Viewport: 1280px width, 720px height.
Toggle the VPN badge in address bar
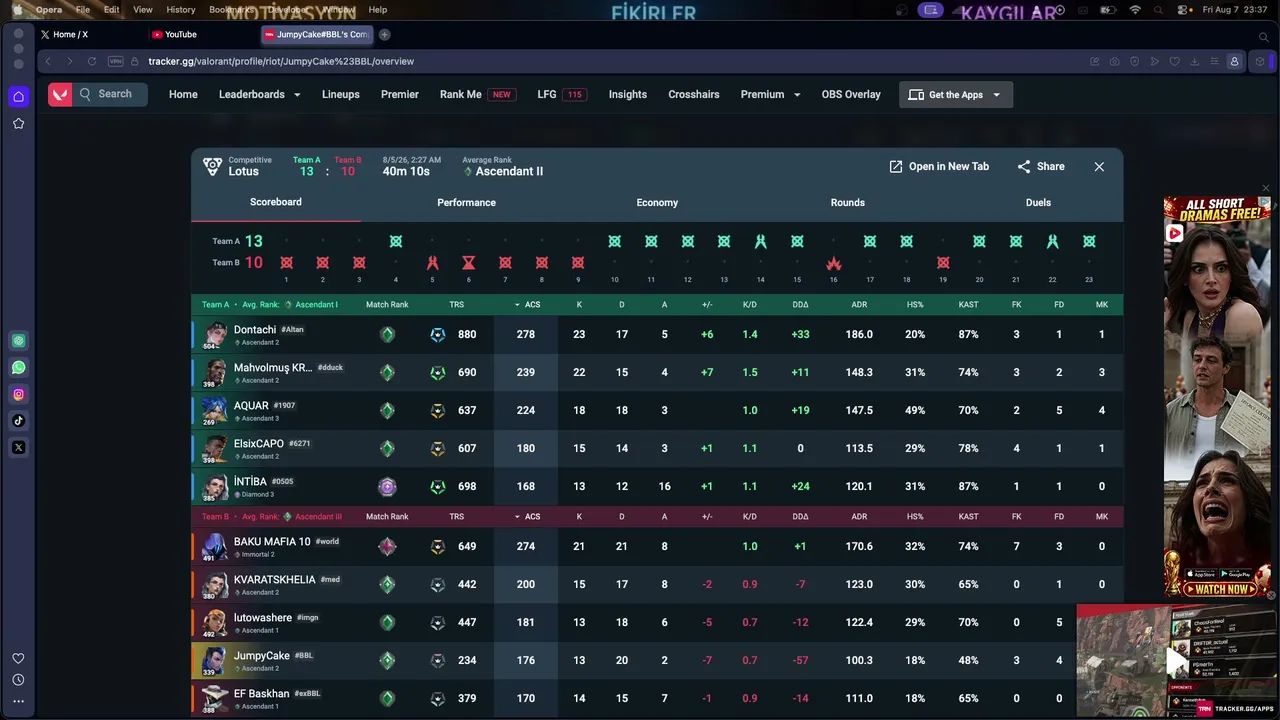(x=115, y=61)
